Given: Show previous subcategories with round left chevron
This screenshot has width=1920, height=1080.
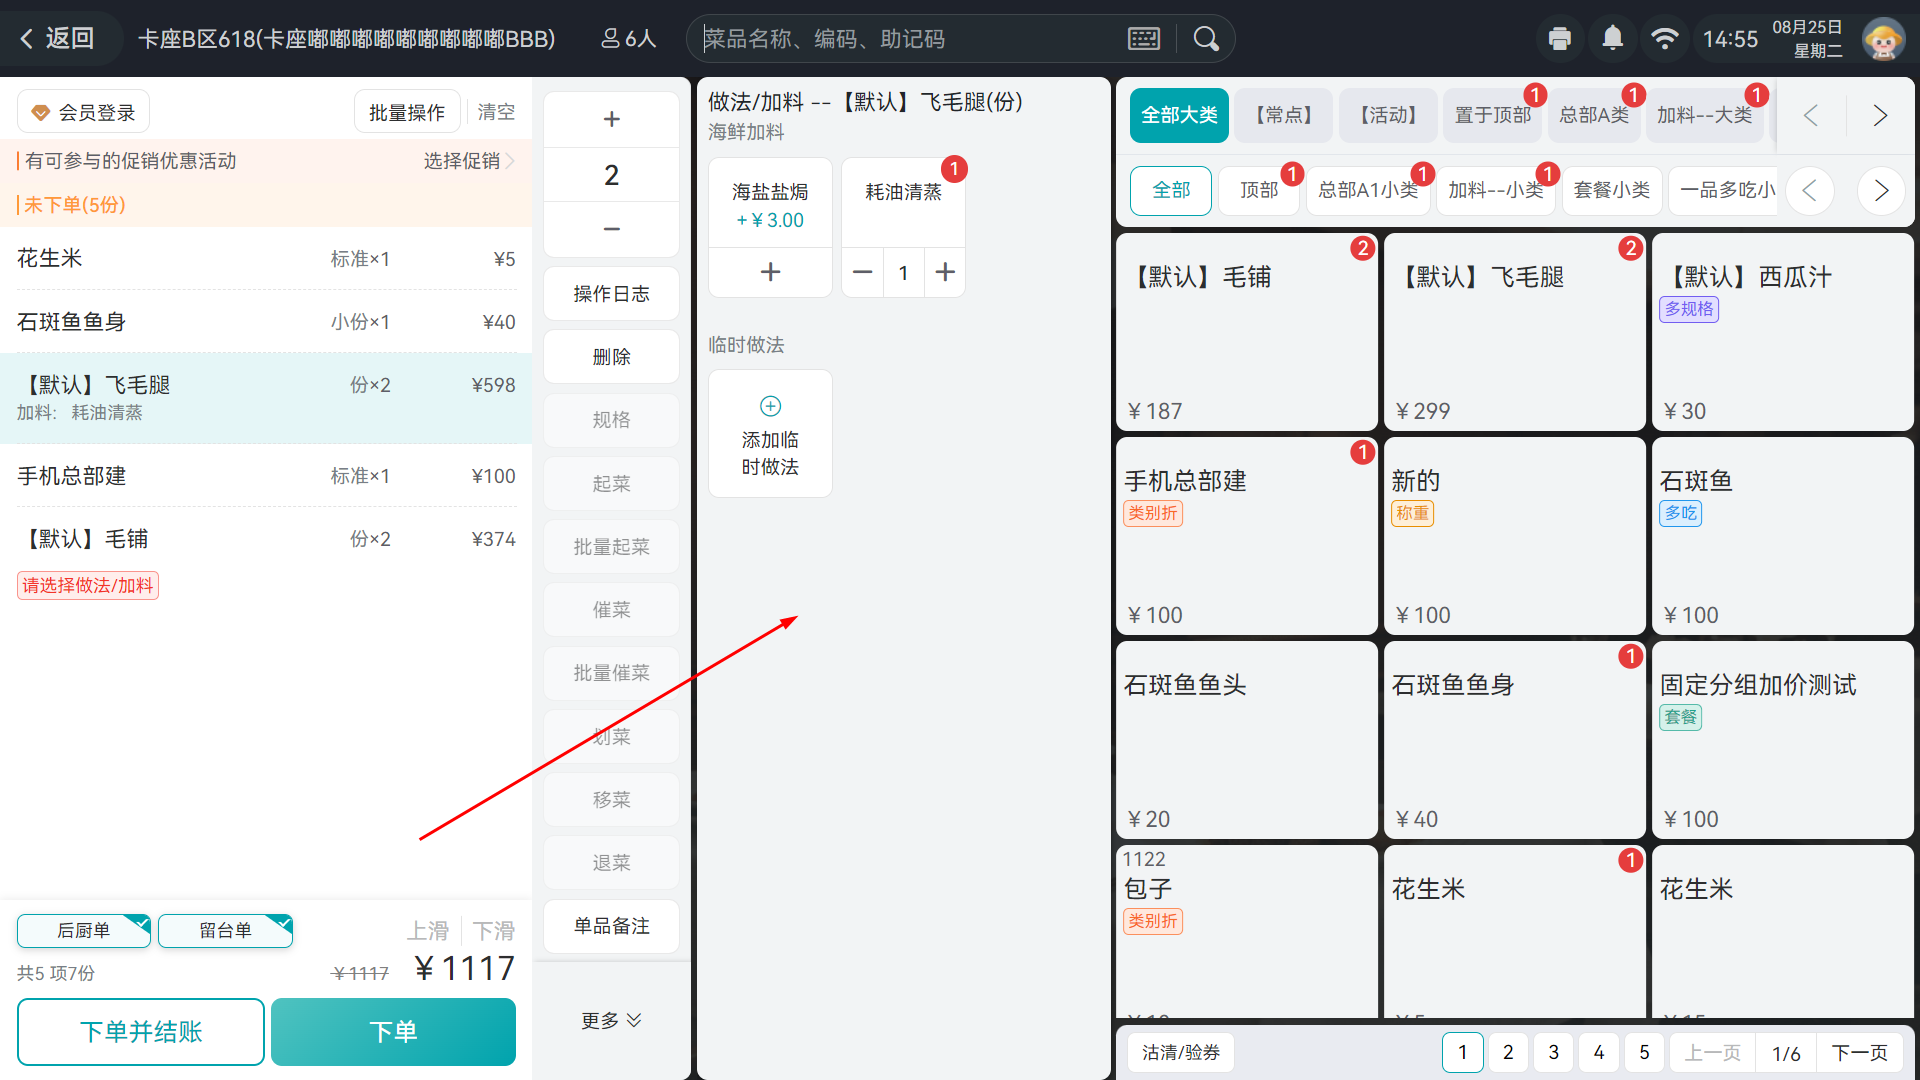Looking at the screenshot, I should [x=1810, y=190].
